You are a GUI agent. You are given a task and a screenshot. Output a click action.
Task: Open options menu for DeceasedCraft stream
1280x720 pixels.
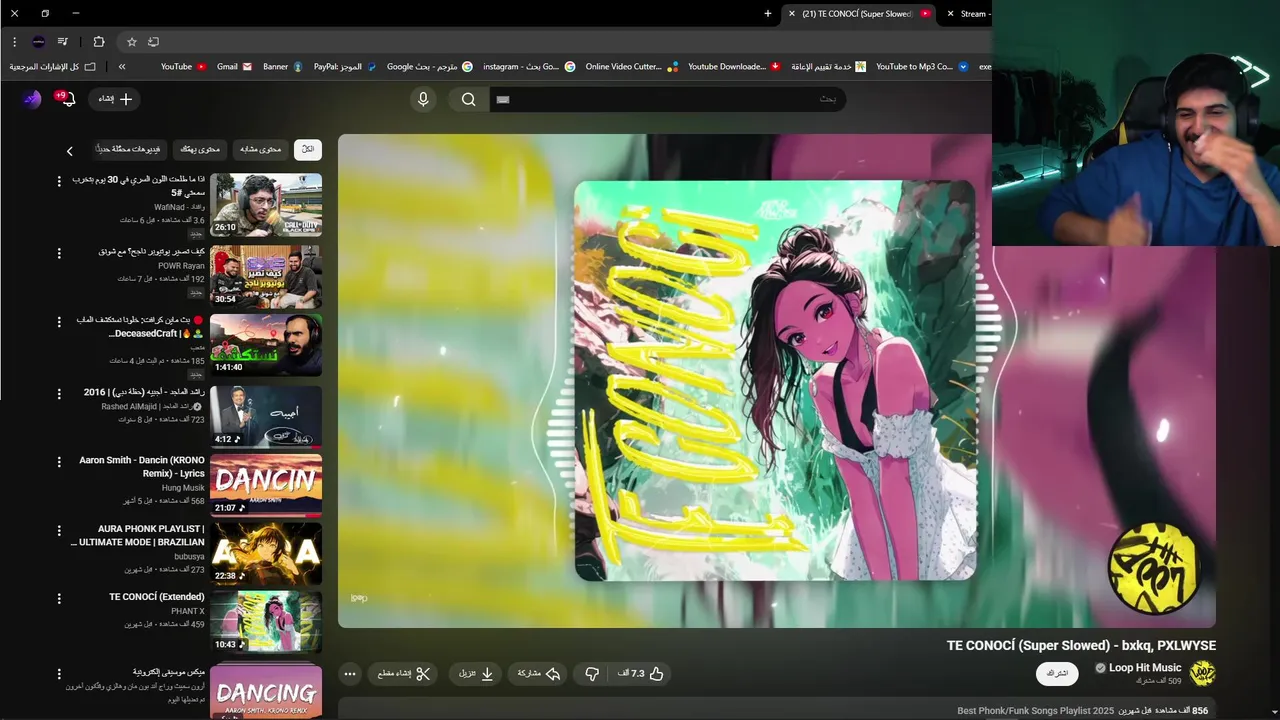tap(59, 323)
